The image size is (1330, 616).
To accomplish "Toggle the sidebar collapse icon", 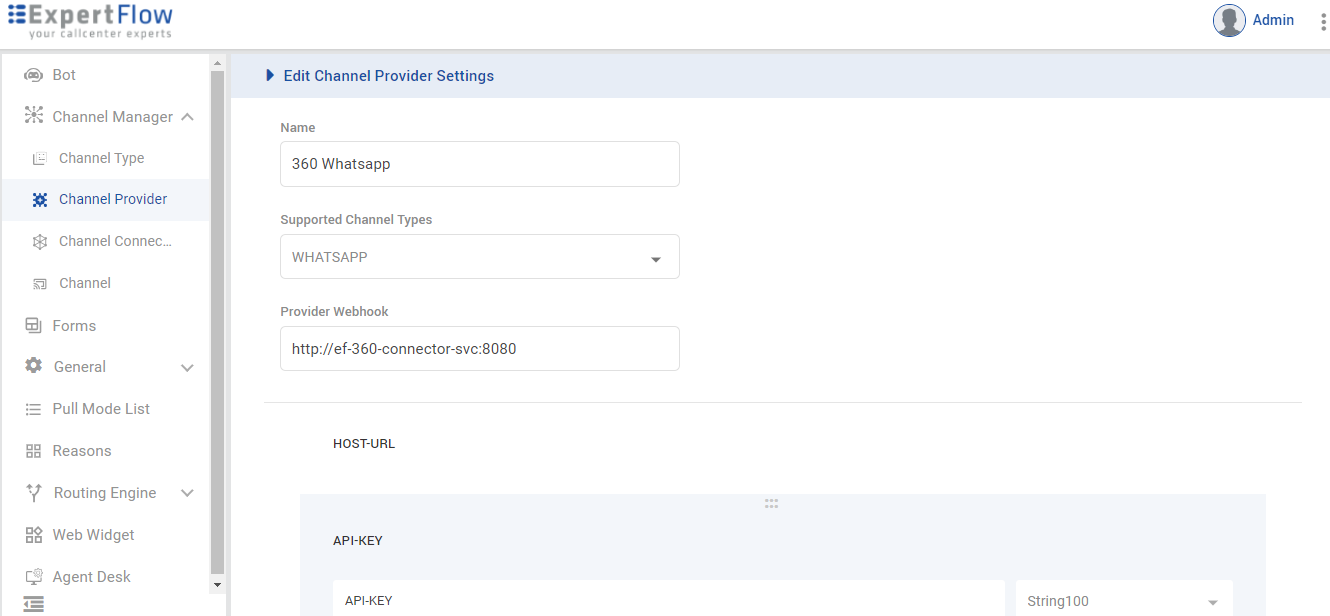I will (x=34, y=604).
